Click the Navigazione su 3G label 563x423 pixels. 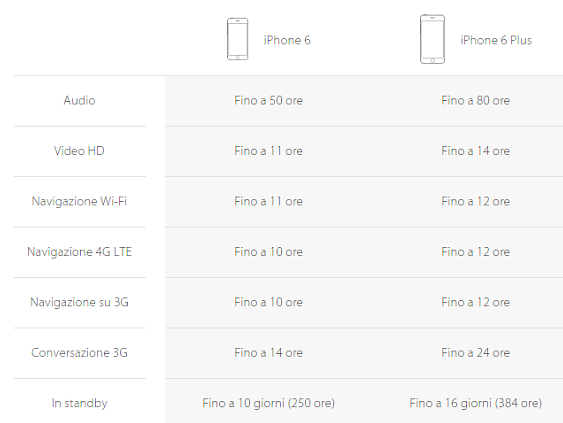[x=79, y=302]
